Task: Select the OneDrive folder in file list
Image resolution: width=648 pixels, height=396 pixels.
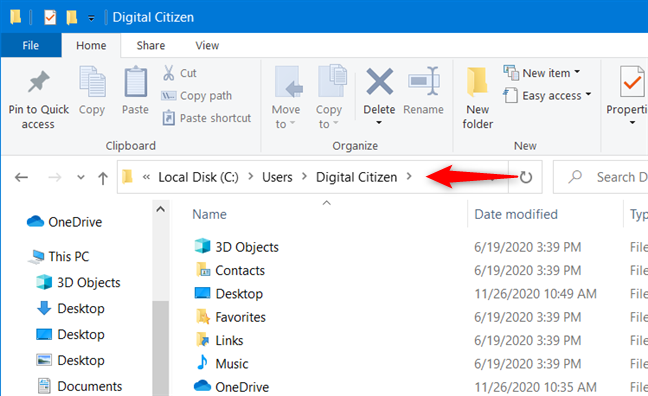Action: (x=231, y=387)
